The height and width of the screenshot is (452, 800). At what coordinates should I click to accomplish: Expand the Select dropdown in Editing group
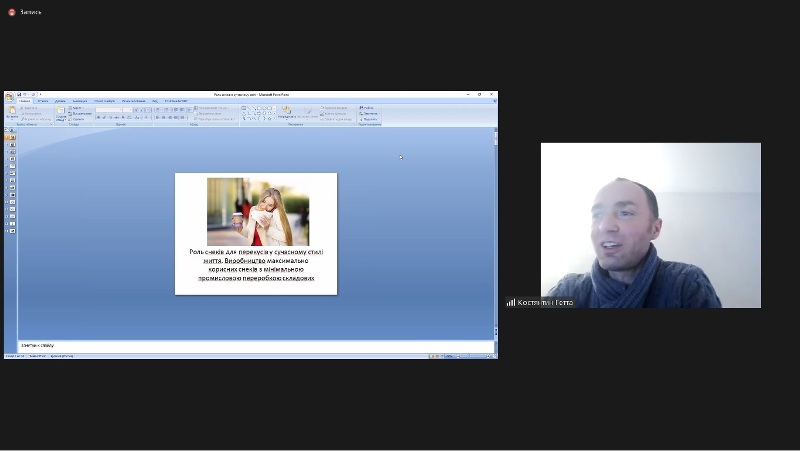click(369, 119)
